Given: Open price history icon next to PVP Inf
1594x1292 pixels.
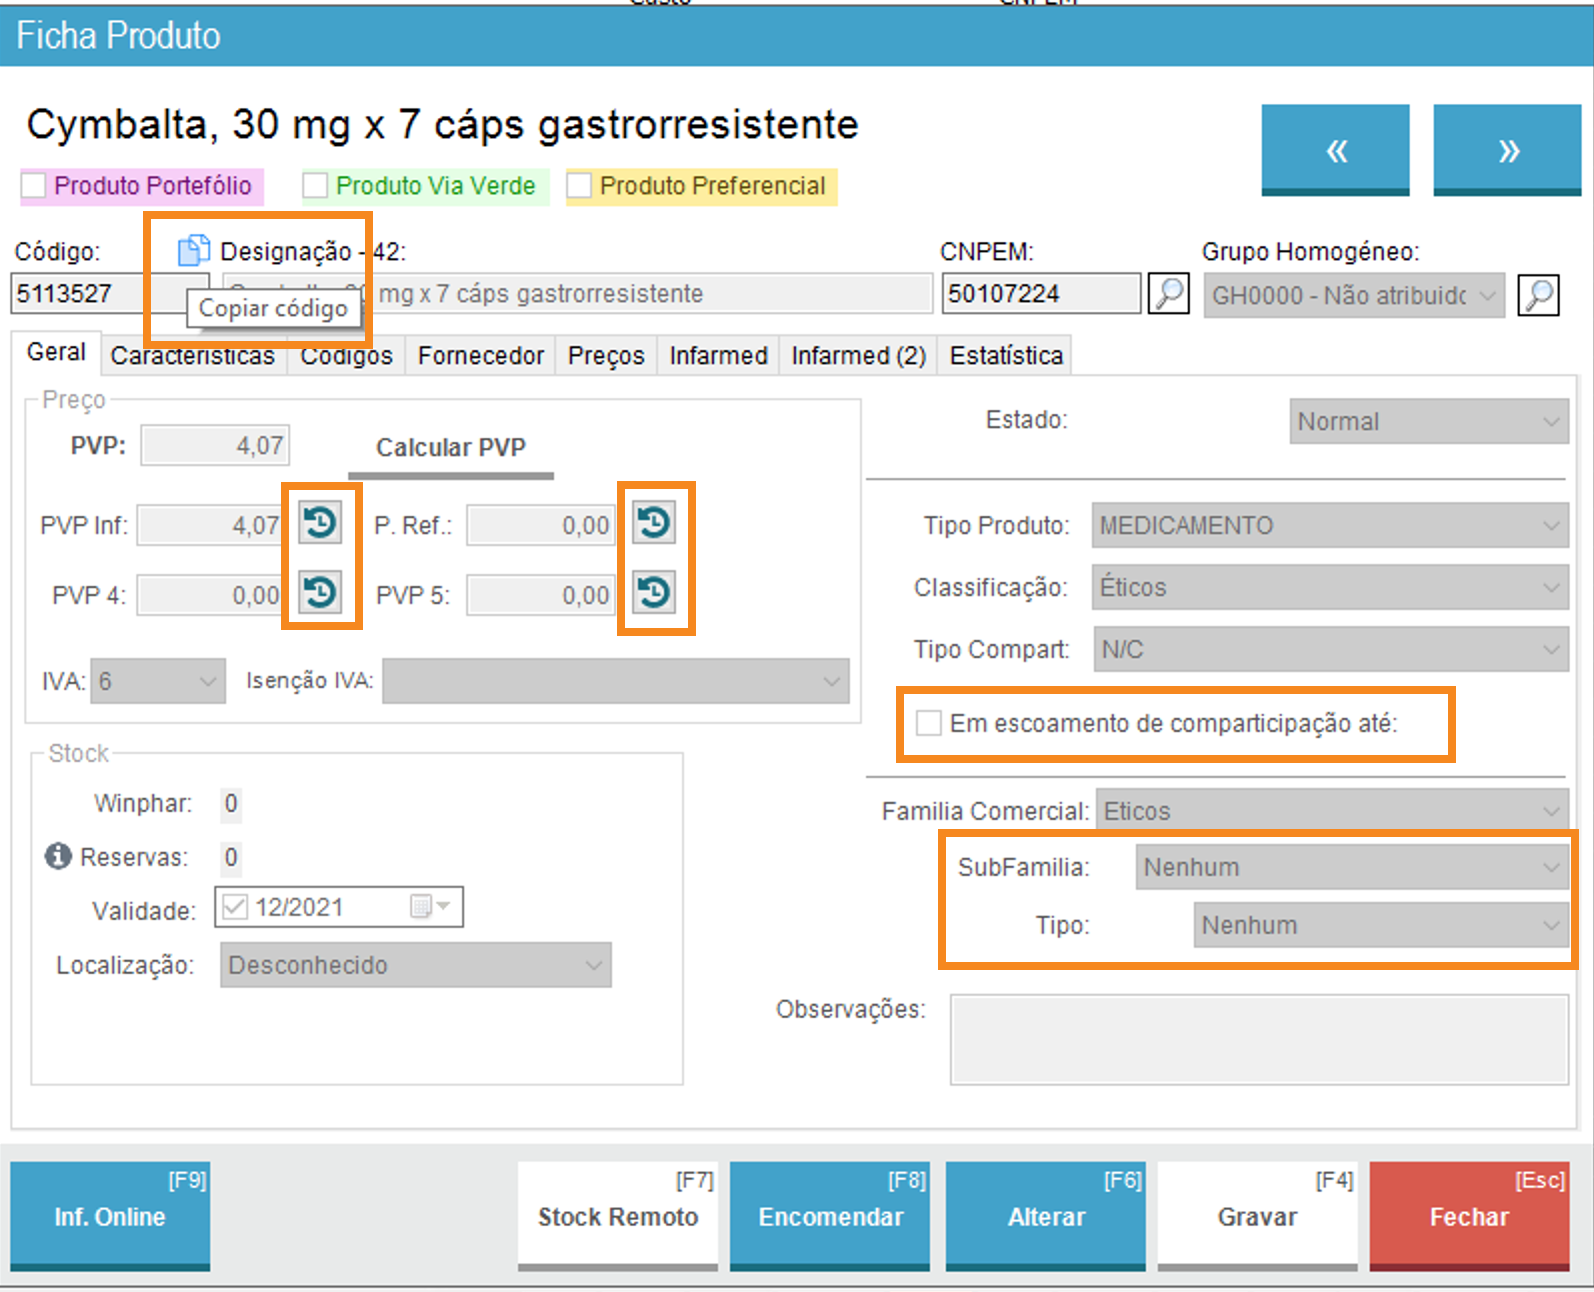Looking at the screenshot, I should (x=320, y=523).
